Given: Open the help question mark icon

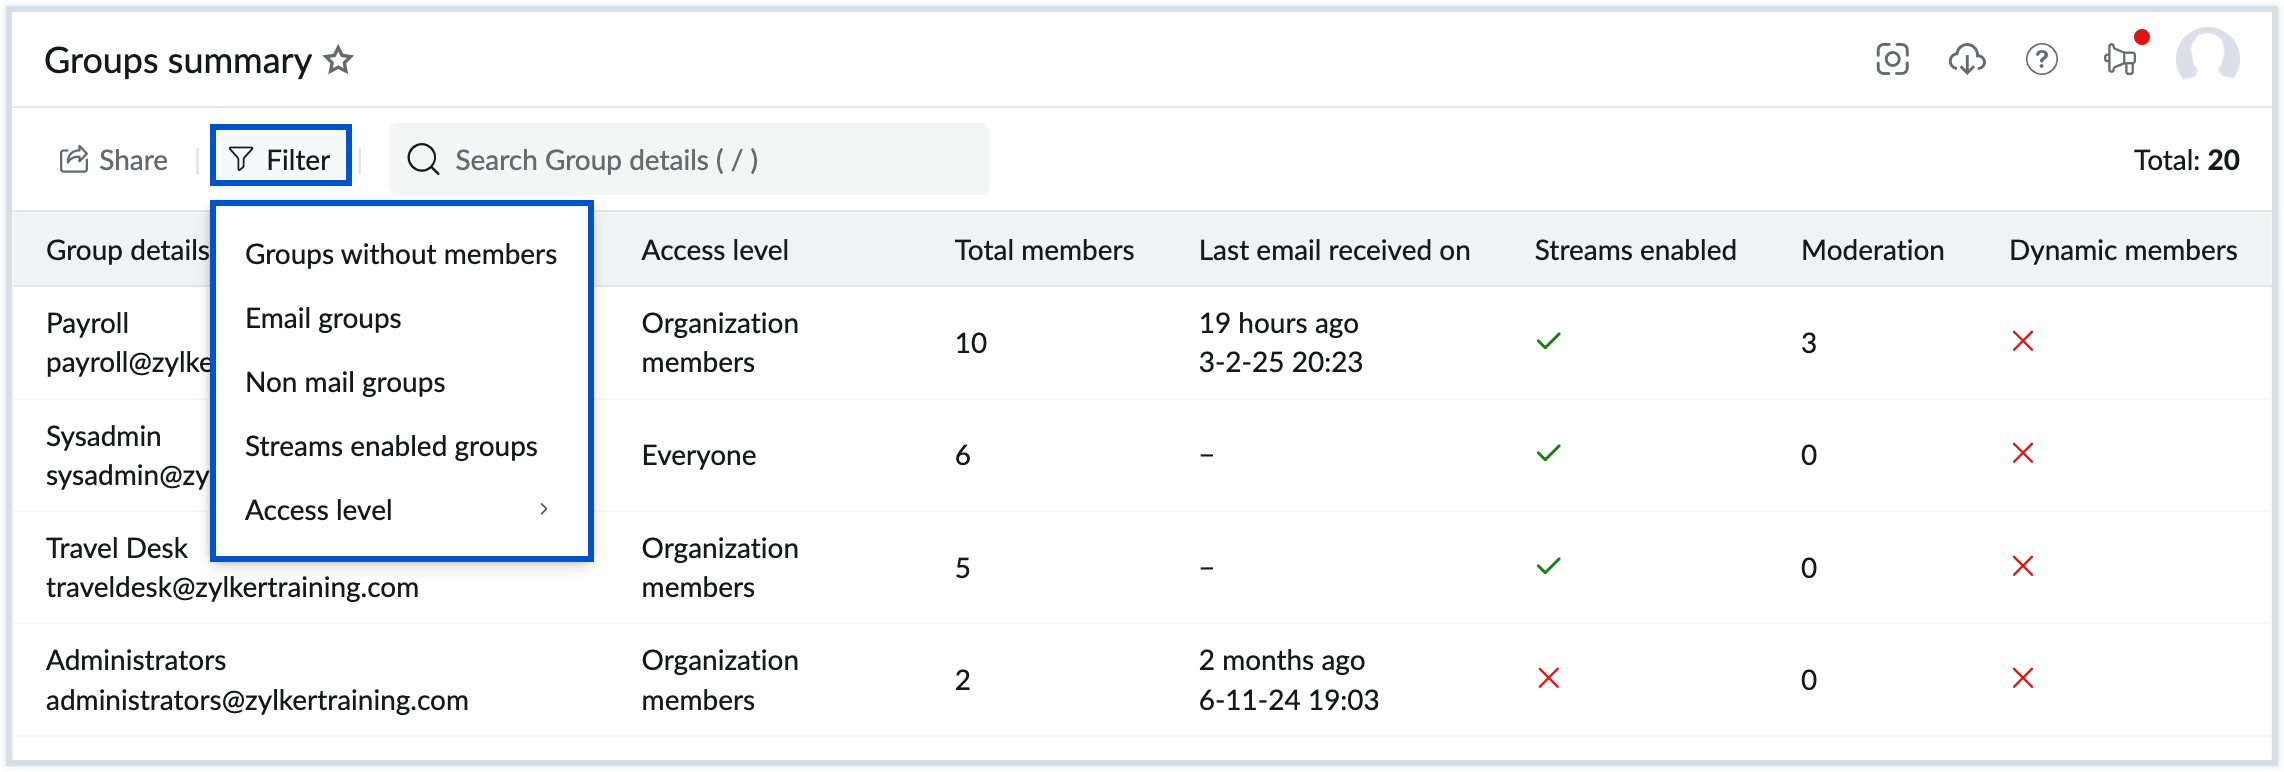Looking at the screenshot, I should [x=2041, y=60].
